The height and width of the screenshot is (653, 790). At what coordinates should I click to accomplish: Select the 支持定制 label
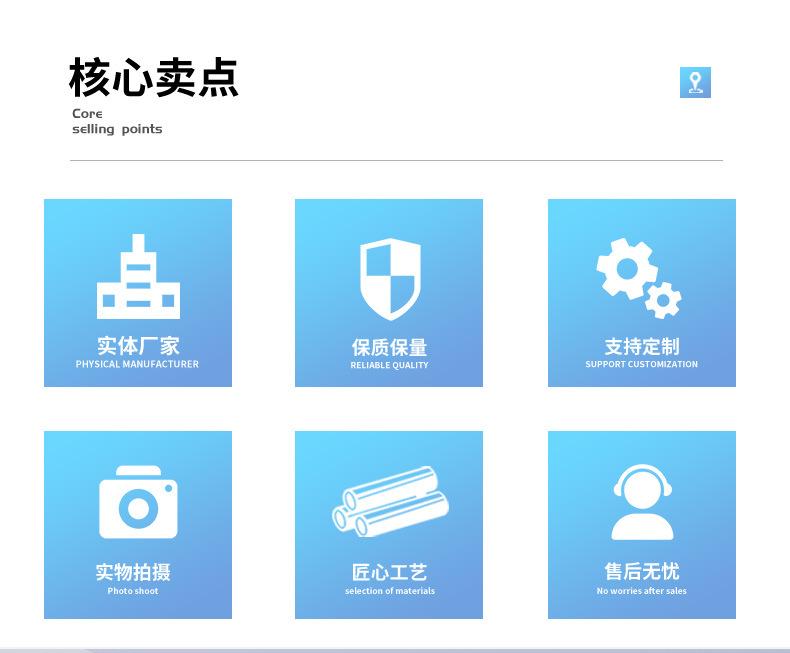[x=642, y=346]
